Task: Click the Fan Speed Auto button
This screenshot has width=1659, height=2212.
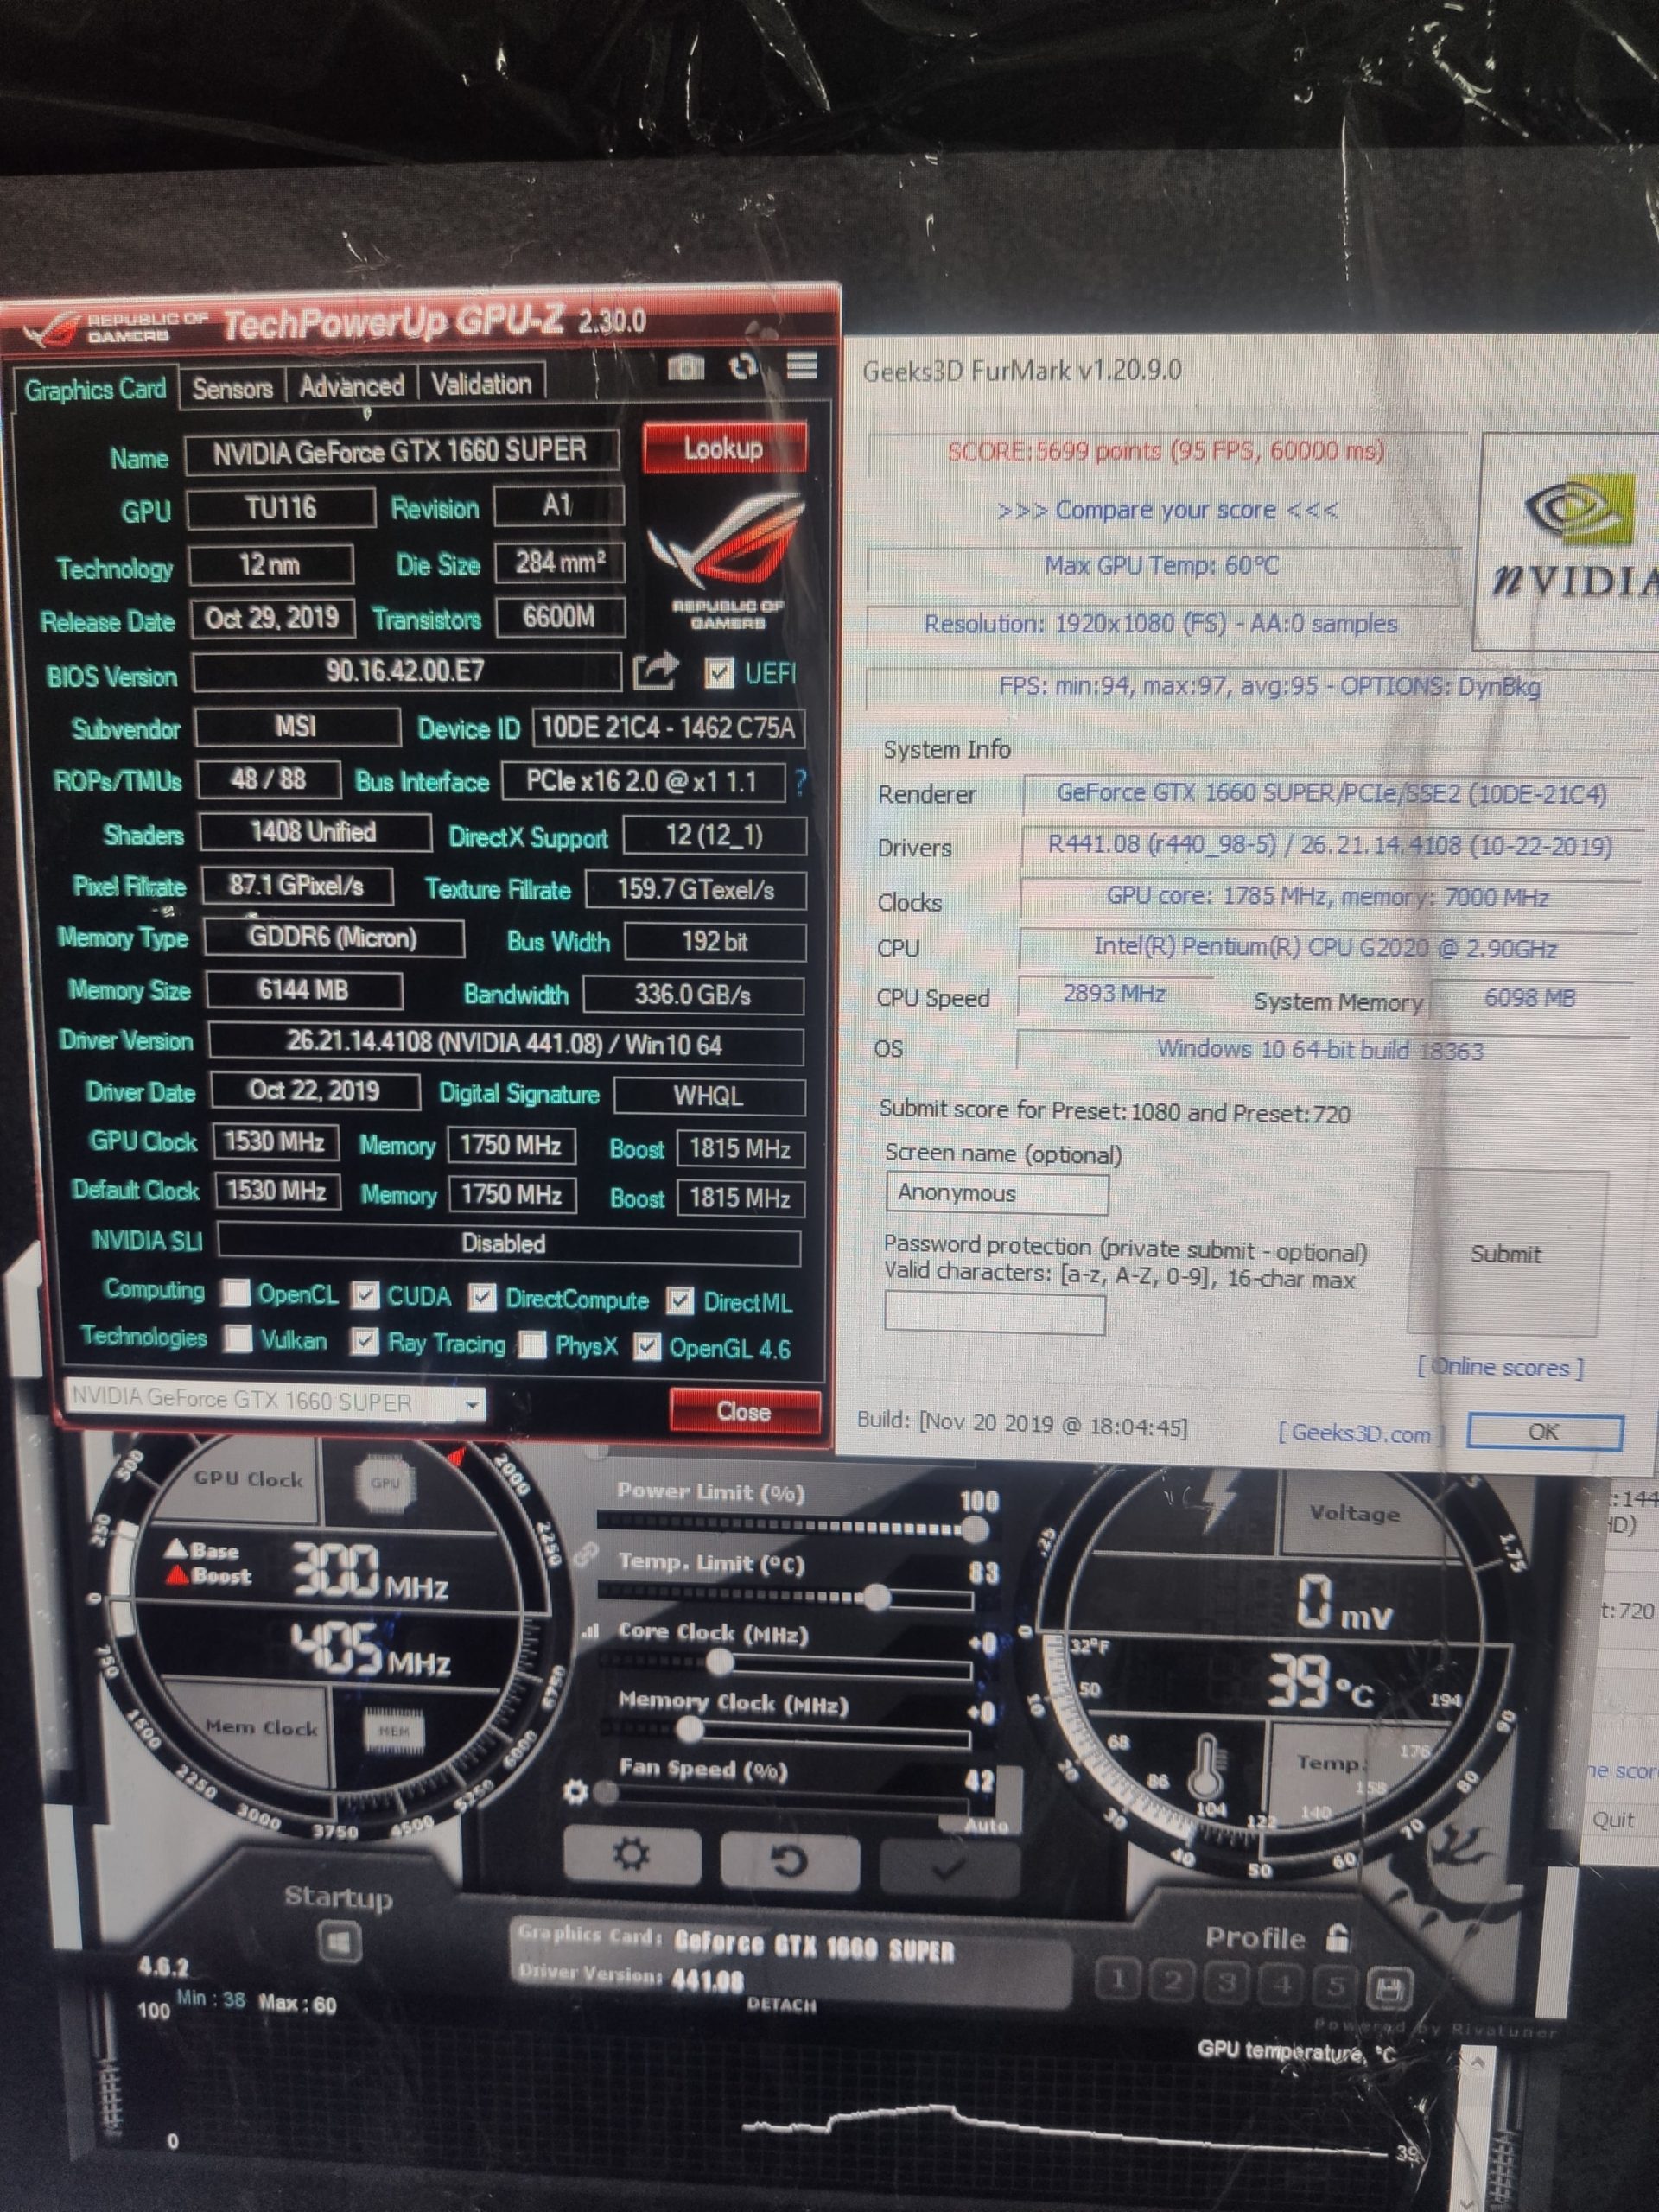Action: point(985,1825)
